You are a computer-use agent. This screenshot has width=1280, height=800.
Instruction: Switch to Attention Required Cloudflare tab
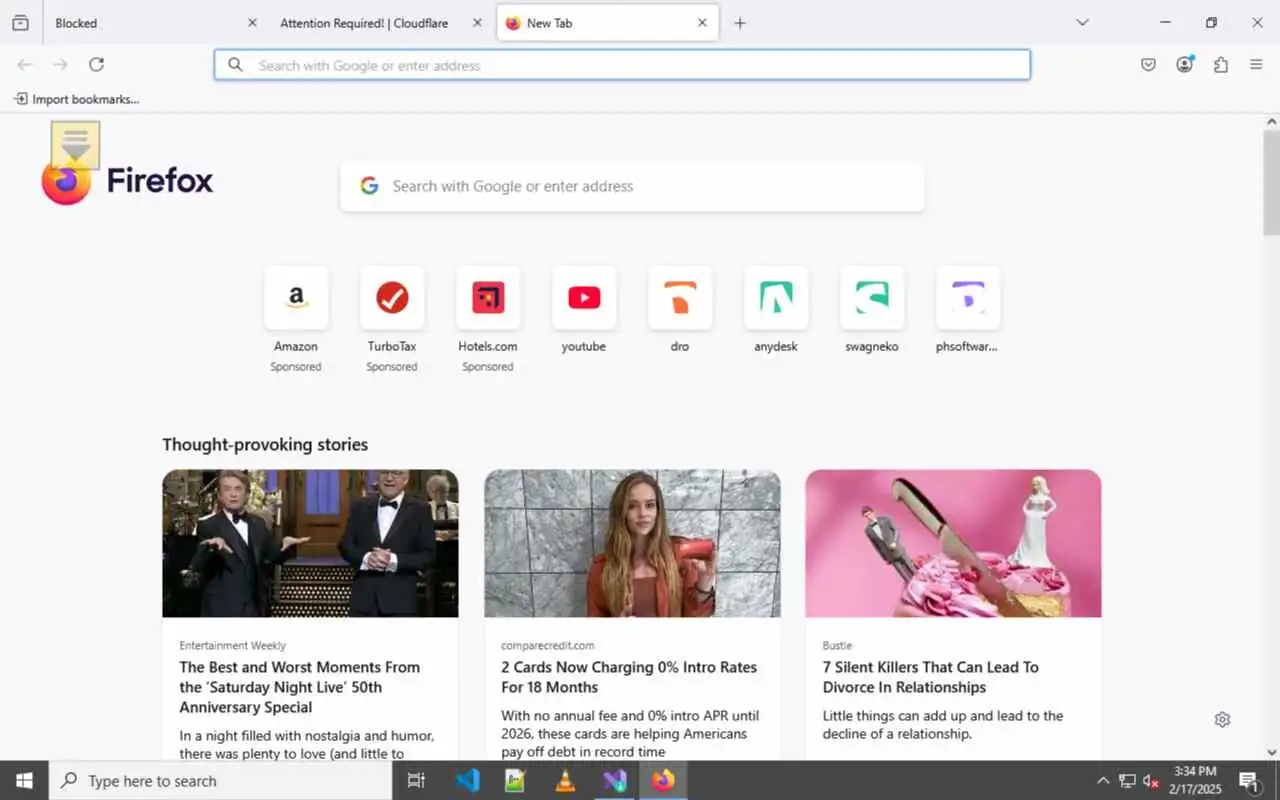point(380,23)
